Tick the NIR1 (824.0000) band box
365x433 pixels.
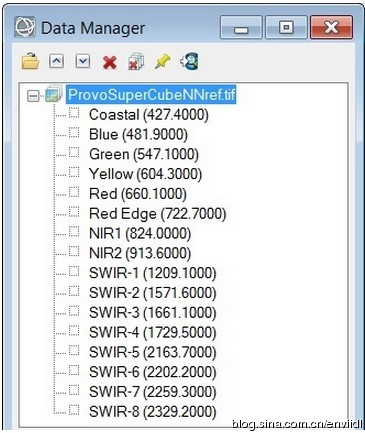[74, 231]
